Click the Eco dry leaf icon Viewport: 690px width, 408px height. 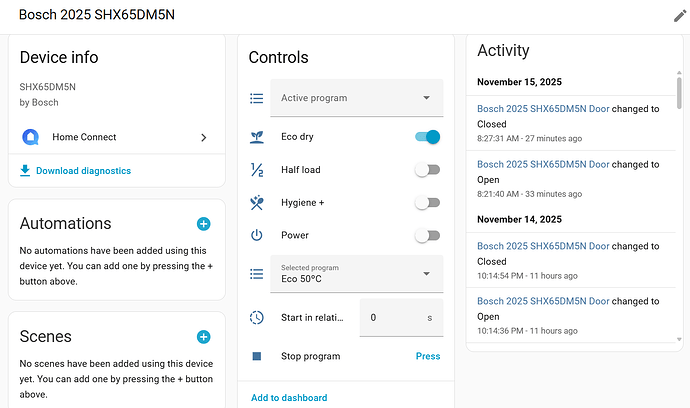click(257, 137)
